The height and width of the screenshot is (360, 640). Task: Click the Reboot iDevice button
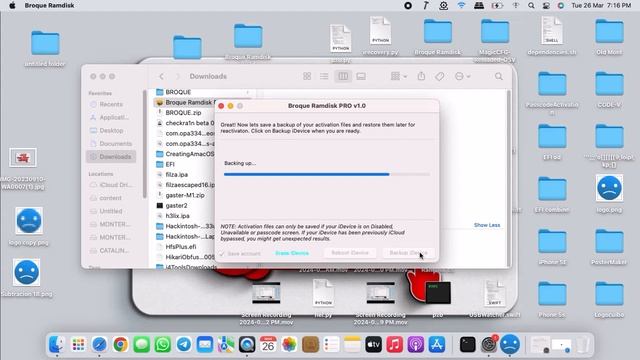(x=350, y=253)
